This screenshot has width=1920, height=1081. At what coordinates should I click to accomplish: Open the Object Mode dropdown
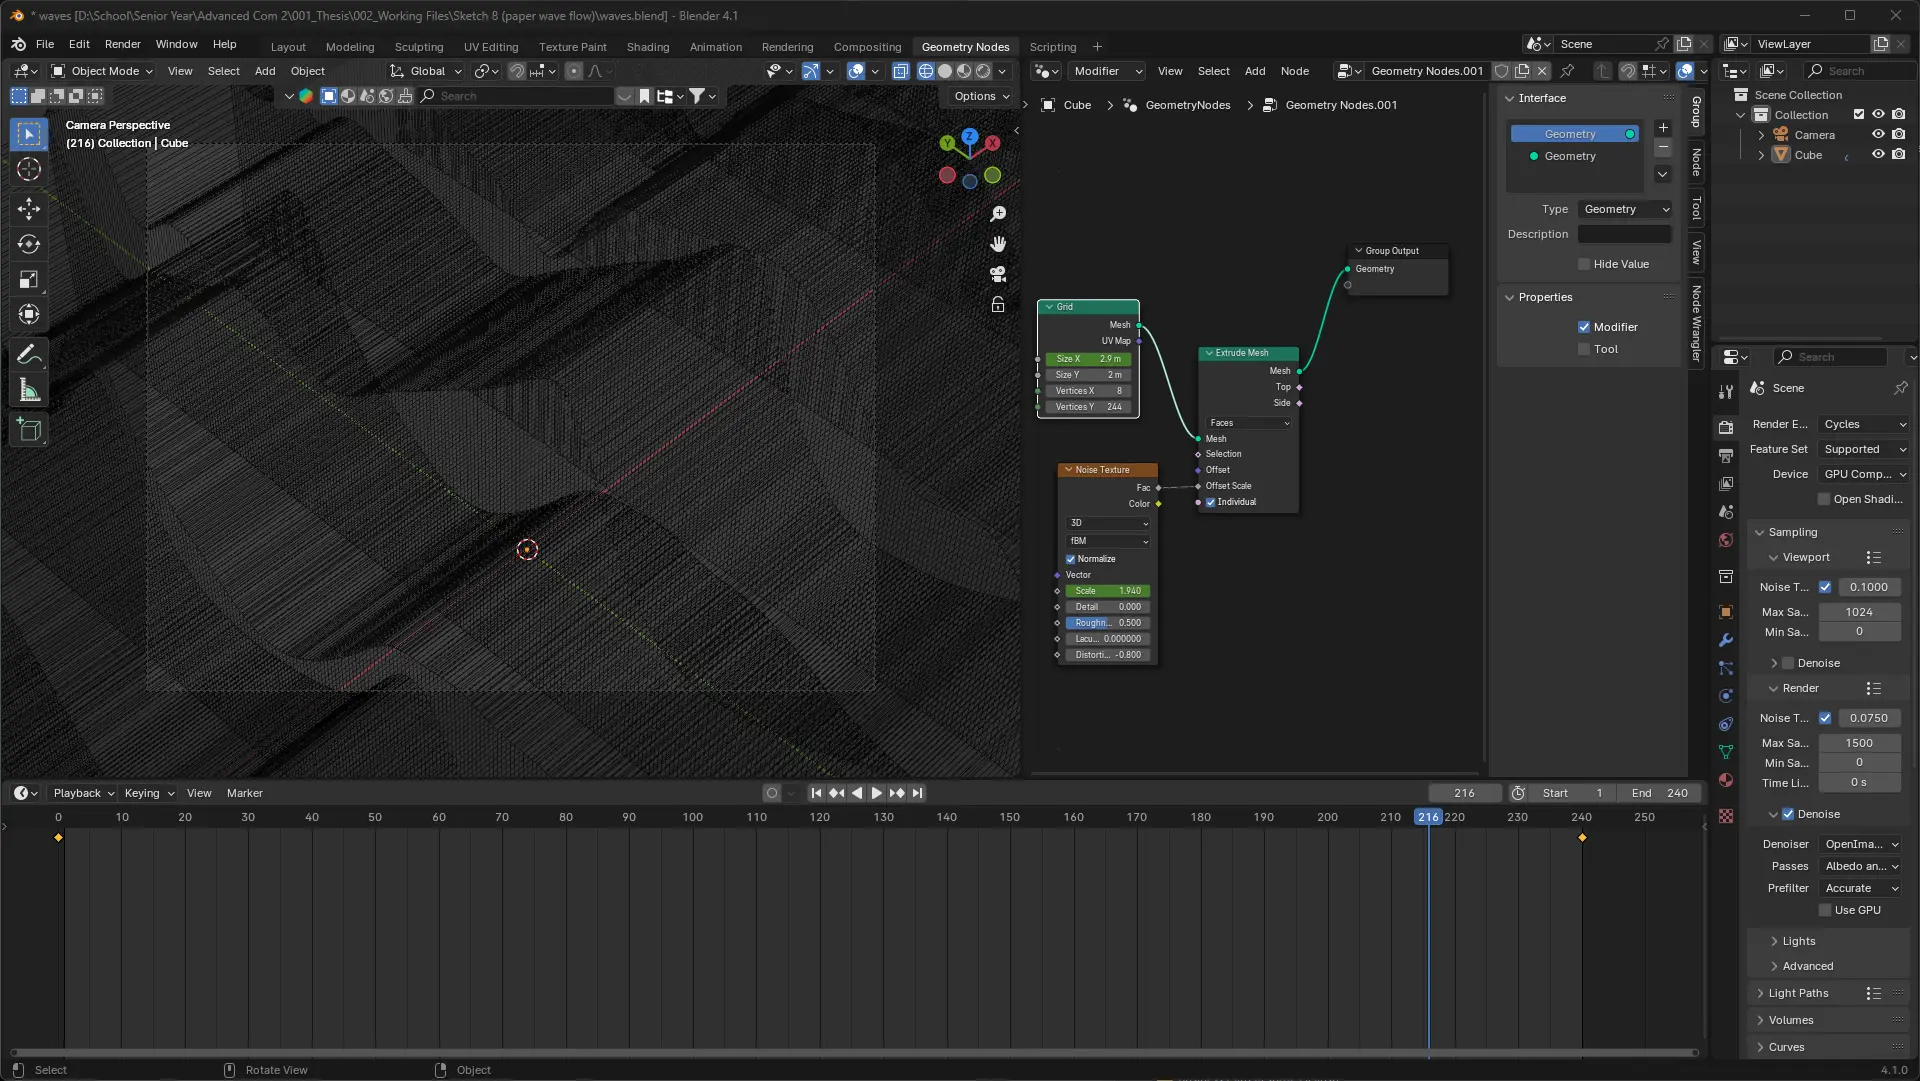[x=103, y=71]
